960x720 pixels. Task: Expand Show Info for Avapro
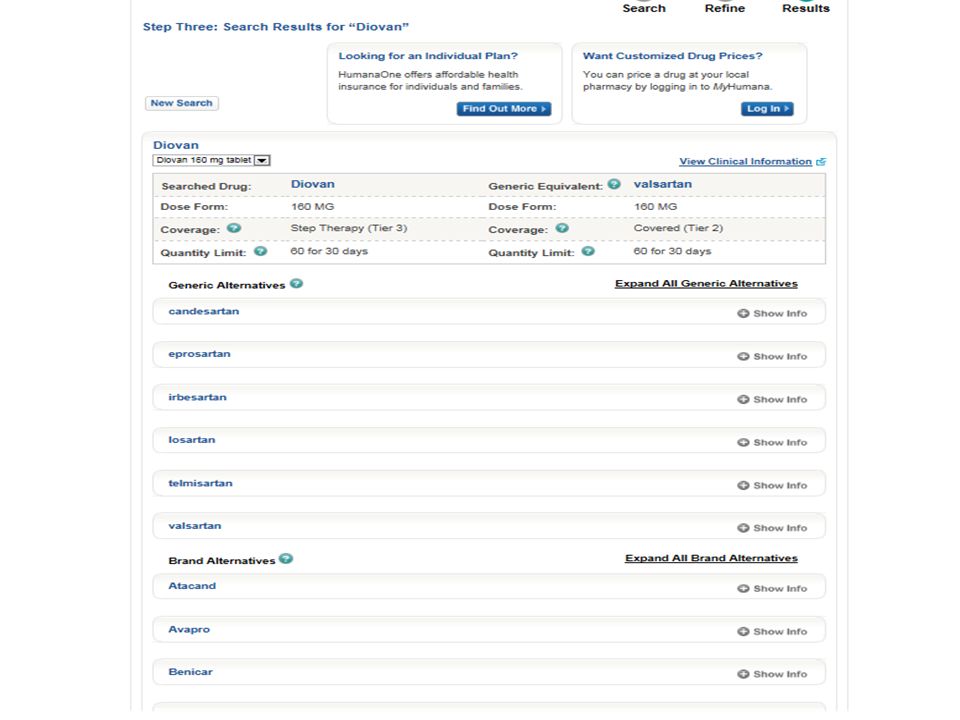click(x=772, y=631)
